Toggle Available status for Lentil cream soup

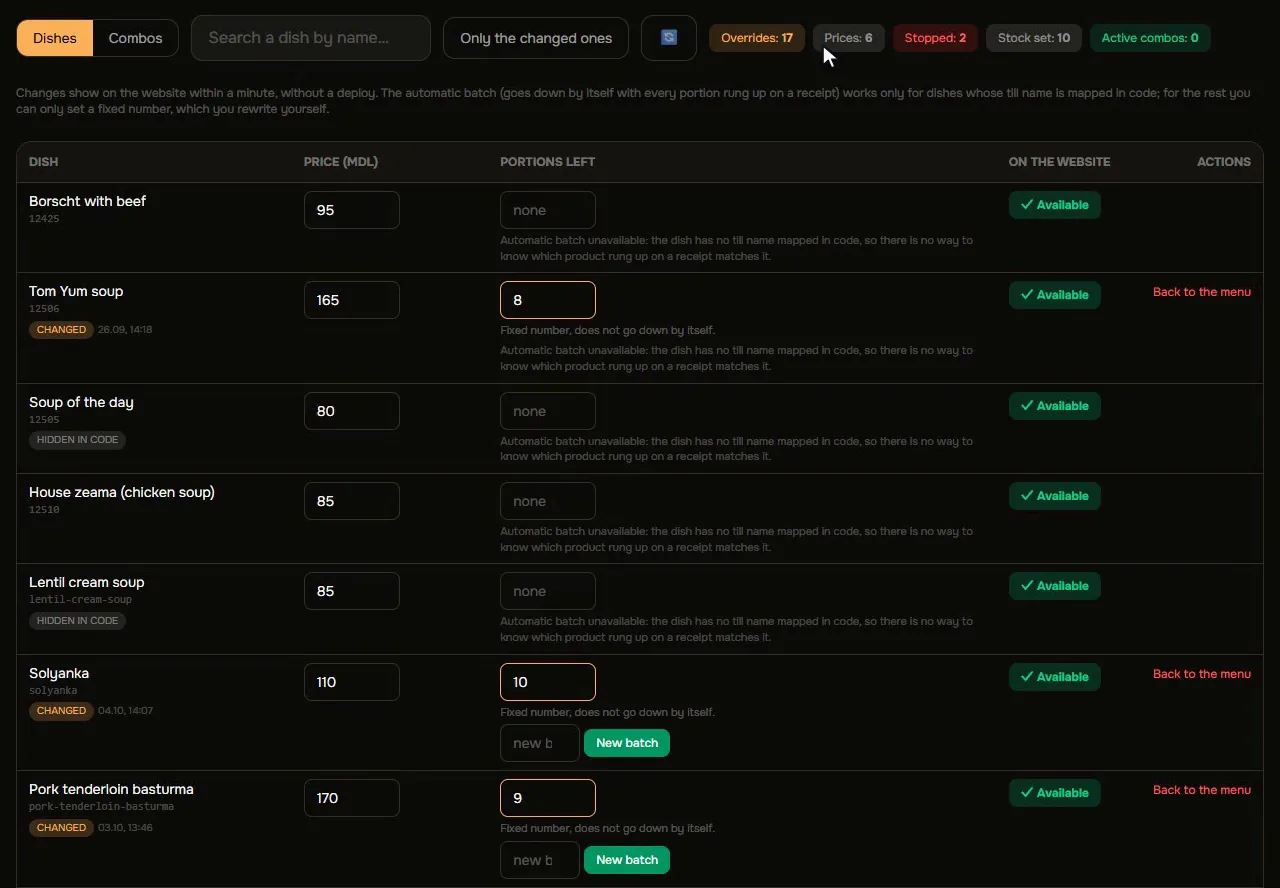click(x=1055, y=586)
